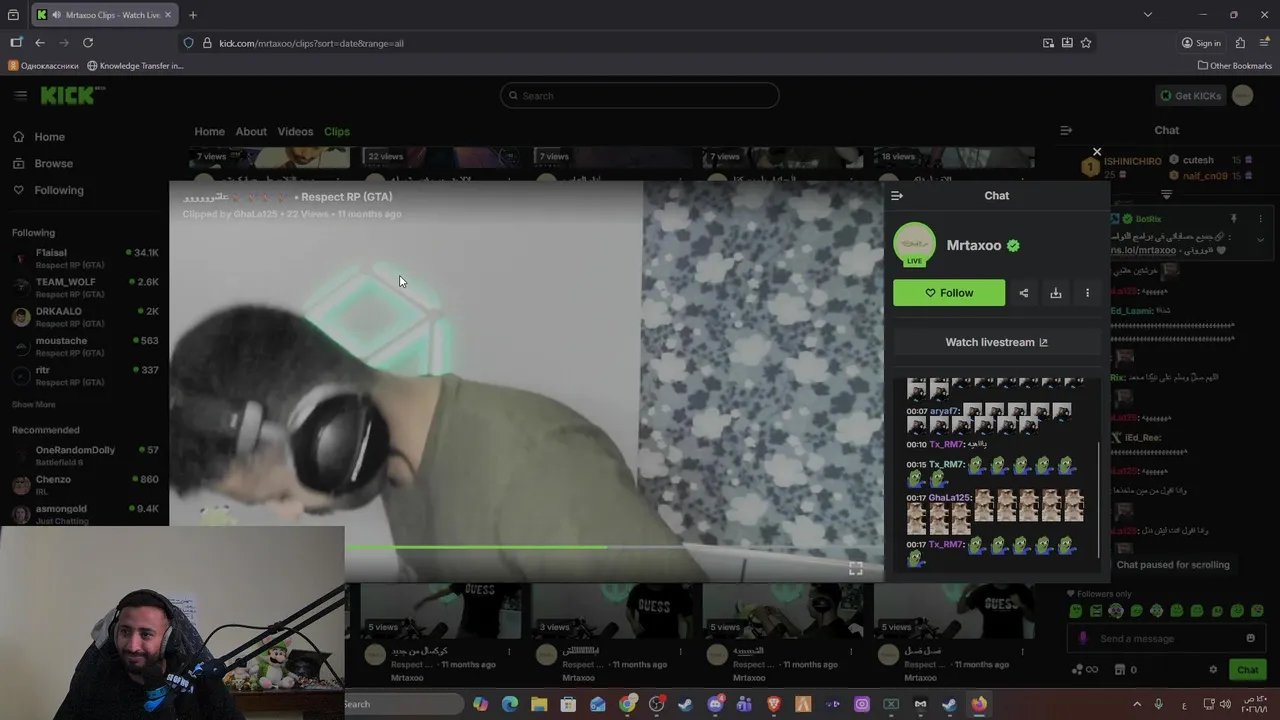
Task: Open recommended channel Chenzo
Action: 85,484
